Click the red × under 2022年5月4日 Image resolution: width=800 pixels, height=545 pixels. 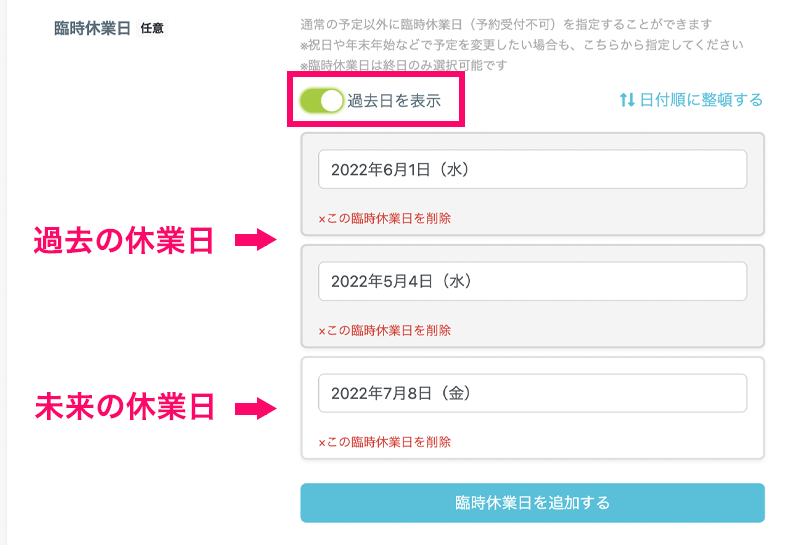[322, 330]
